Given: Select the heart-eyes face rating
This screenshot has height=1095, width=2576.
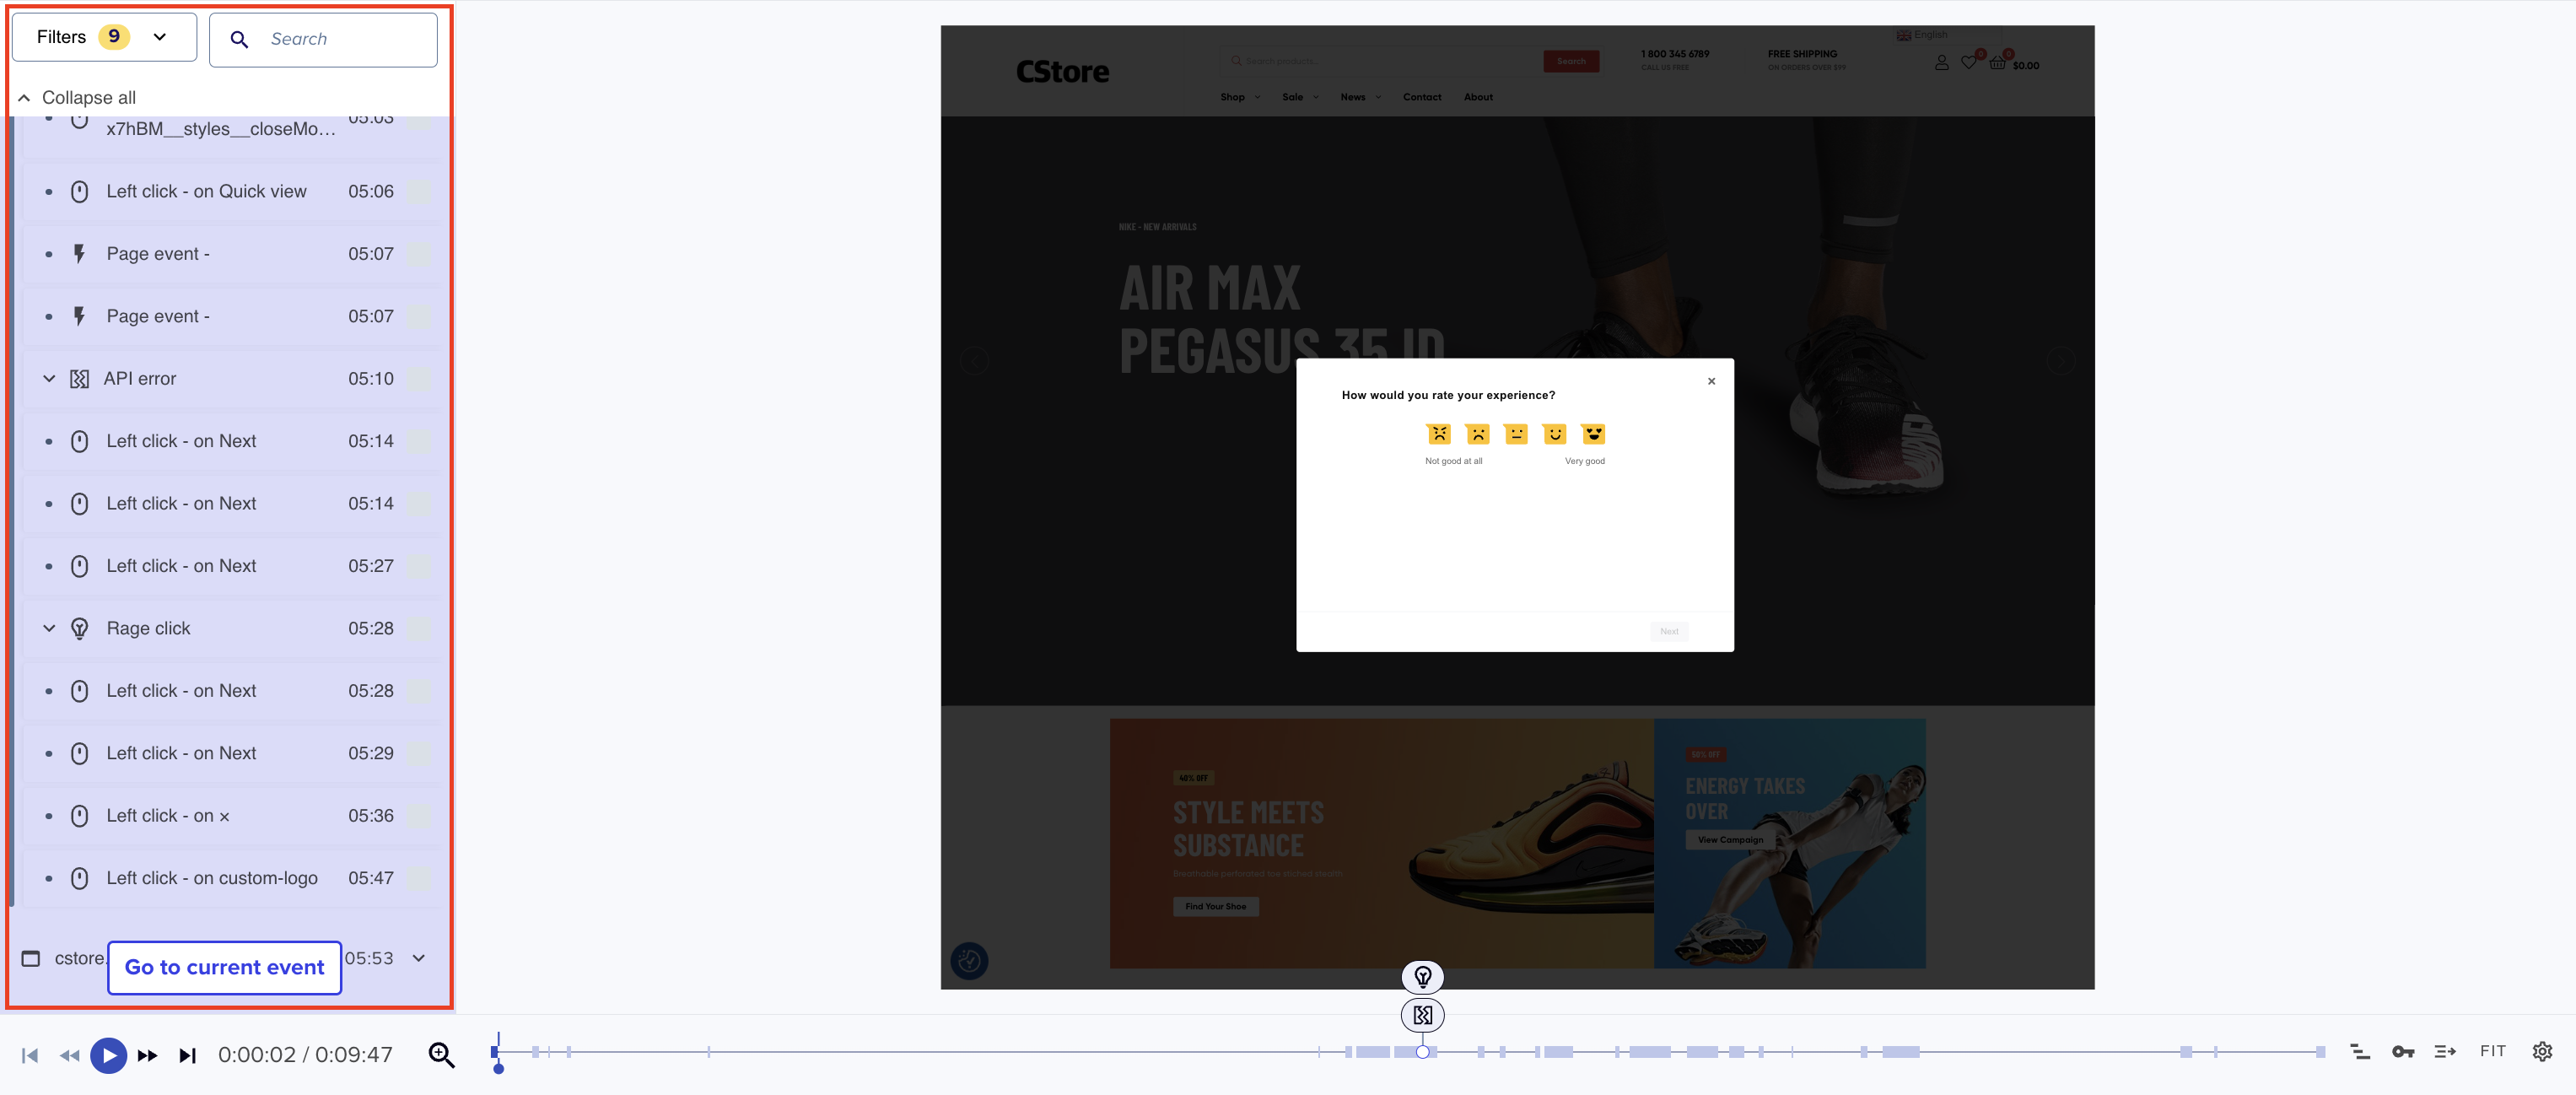Looking at the screenshot, I should 1593,434.
